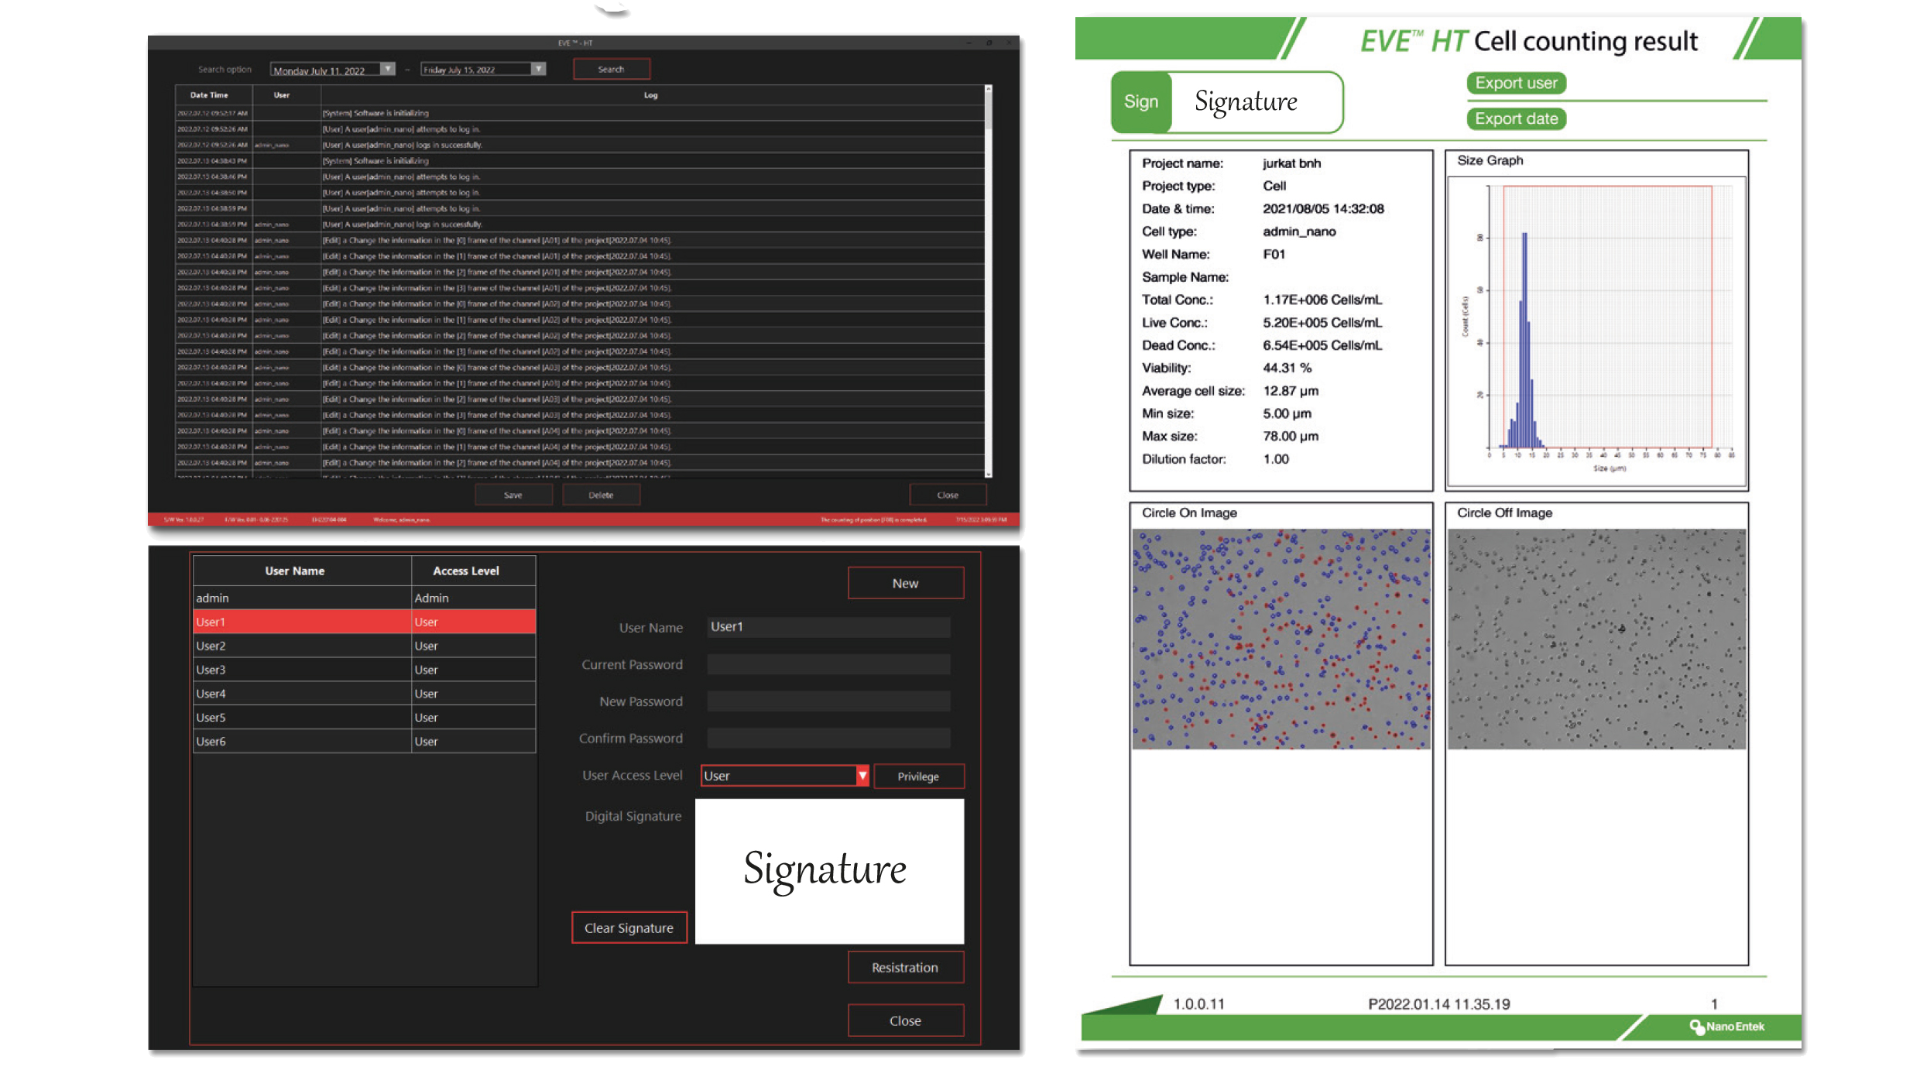
Task: Click Close button in log window
Action: 947,495
